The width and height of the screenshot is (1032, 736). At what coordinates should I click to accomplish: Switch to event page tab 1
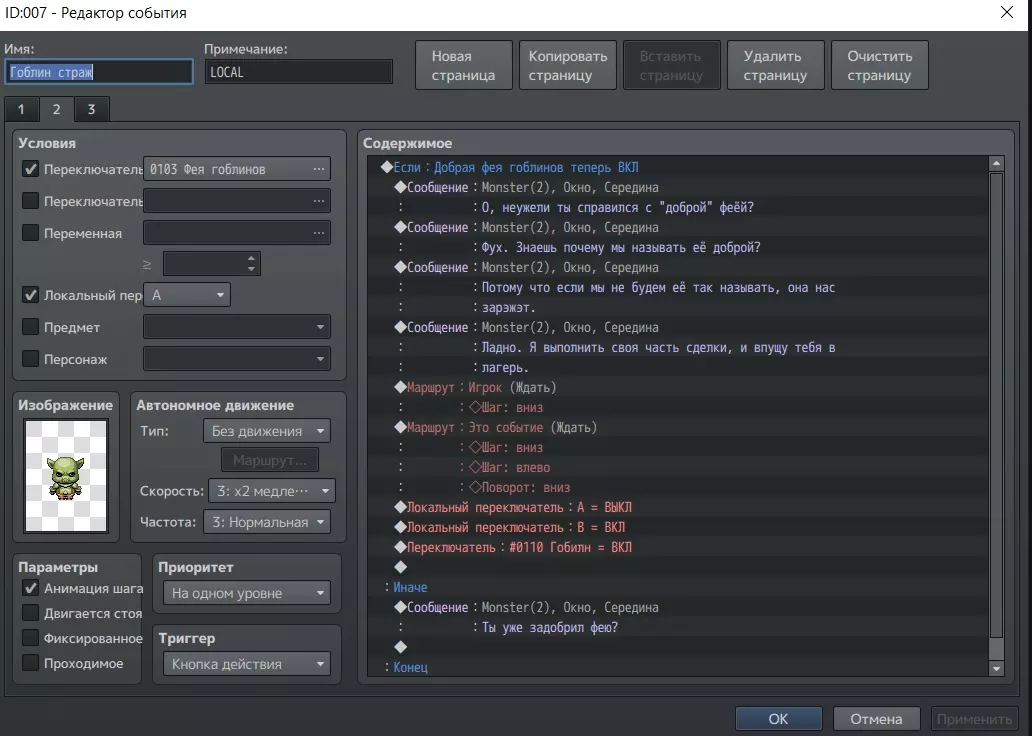pos(21,109)
